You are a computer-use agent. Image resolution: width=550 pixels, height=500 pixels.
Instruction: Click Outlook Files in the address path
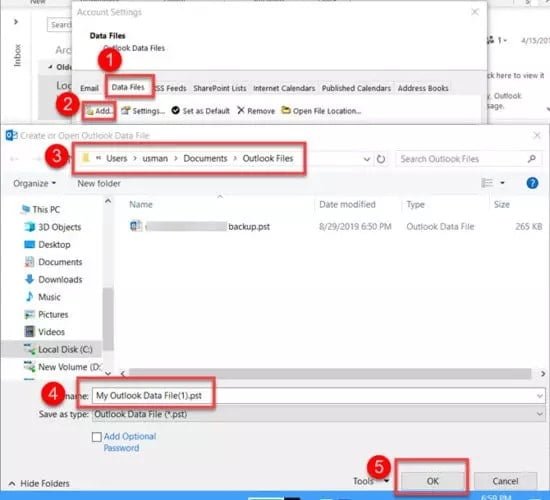268,159
